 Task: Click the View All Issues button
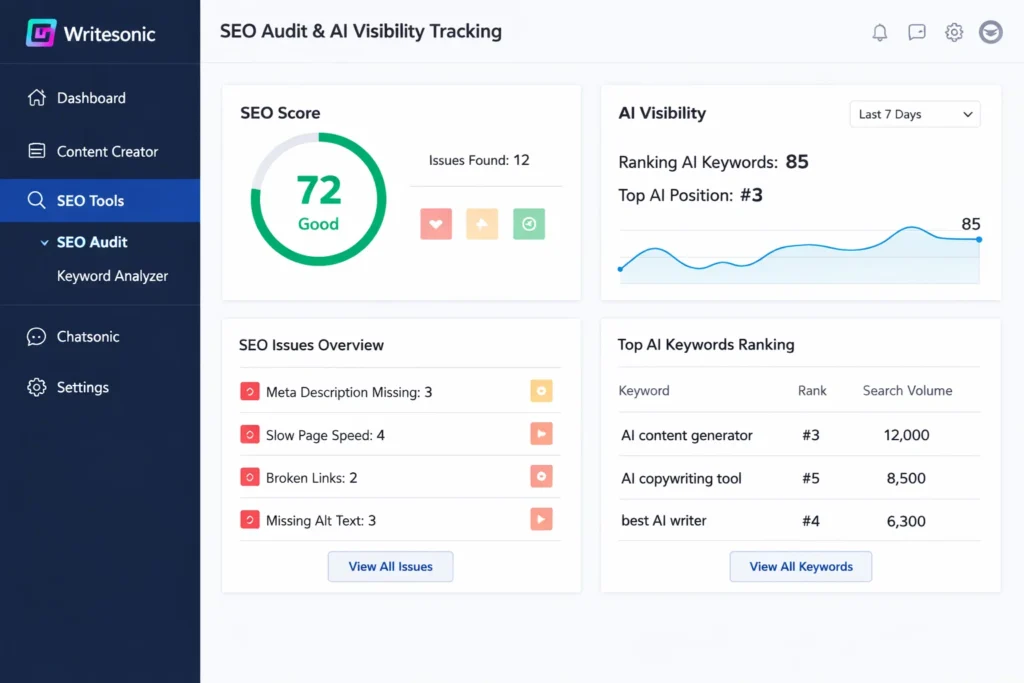click(x=390, y=566)
